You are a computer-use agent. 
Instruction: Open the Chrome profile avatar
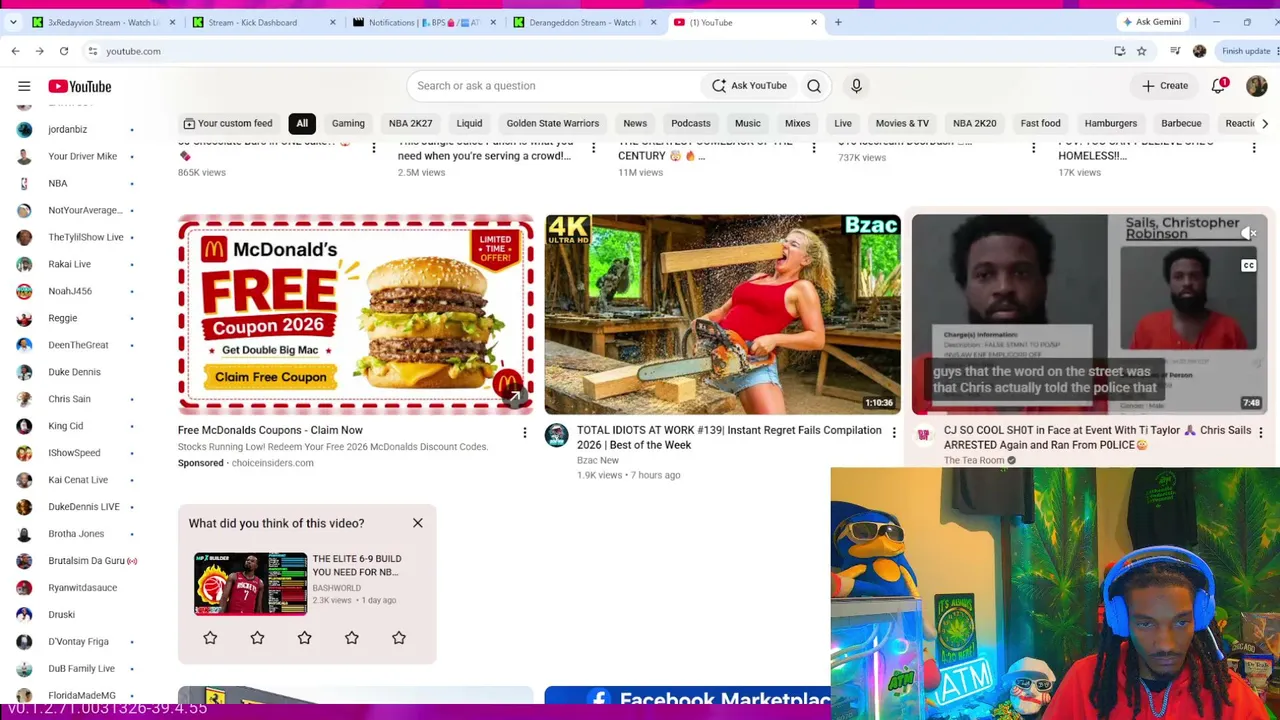coord(1199,51)
